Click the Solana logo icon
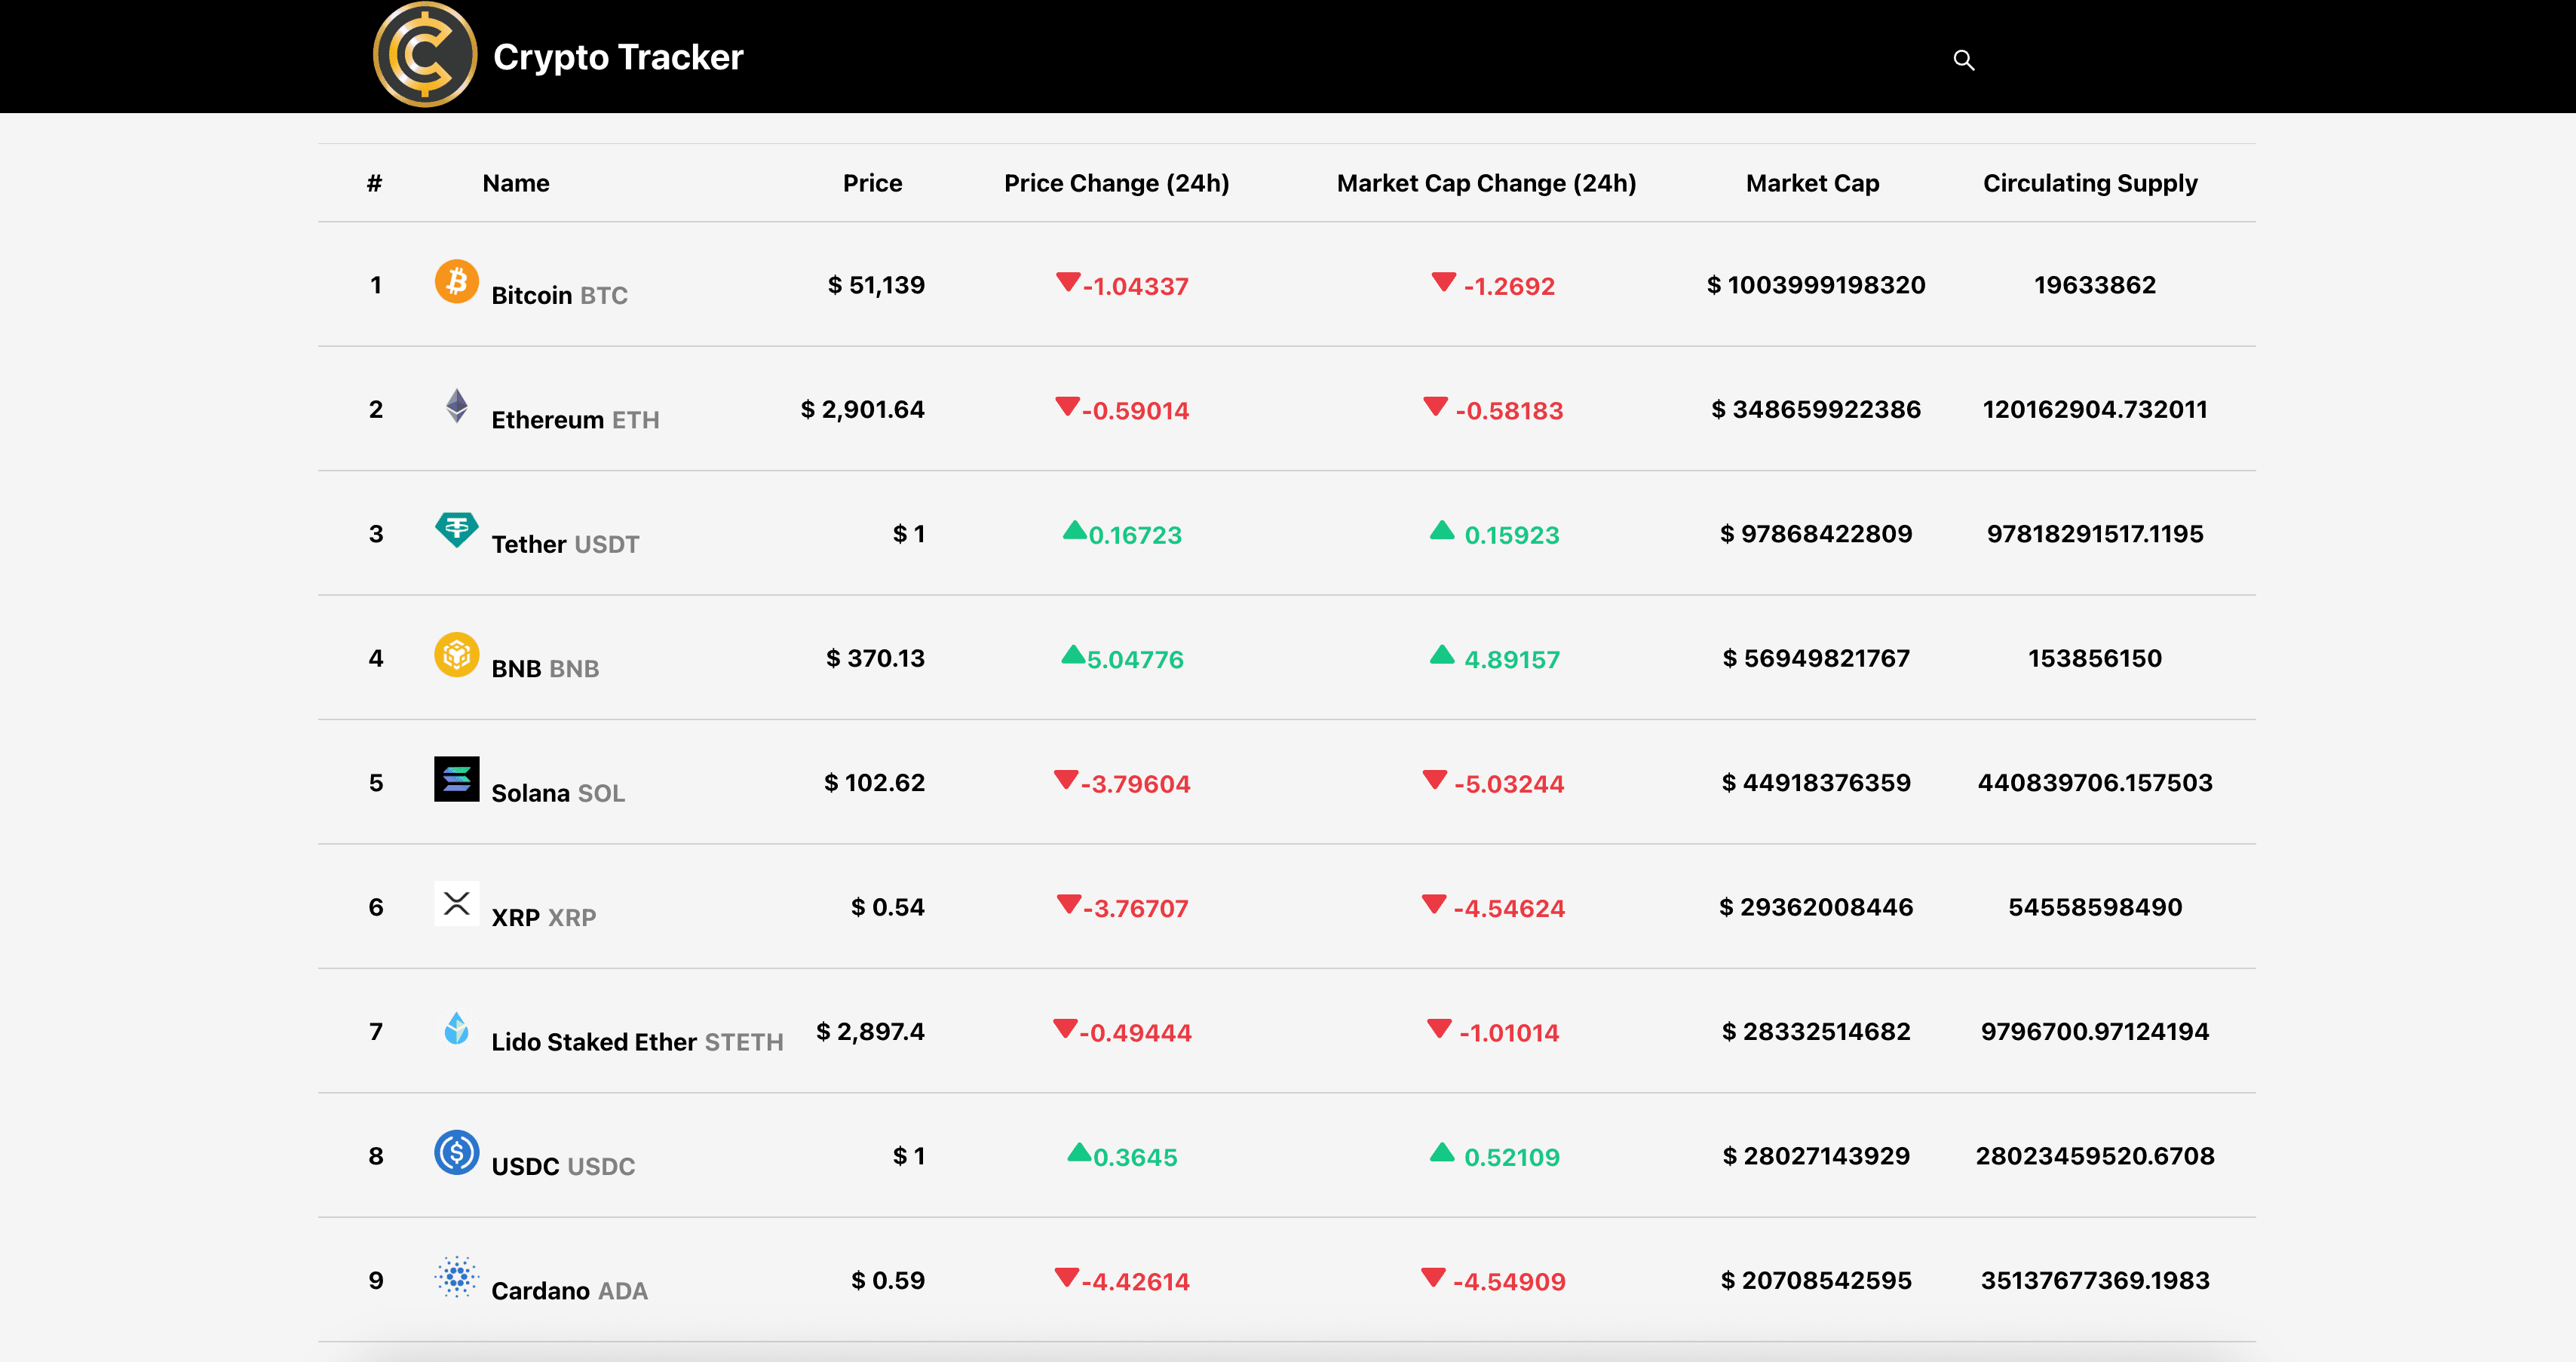 click(456, 779)
